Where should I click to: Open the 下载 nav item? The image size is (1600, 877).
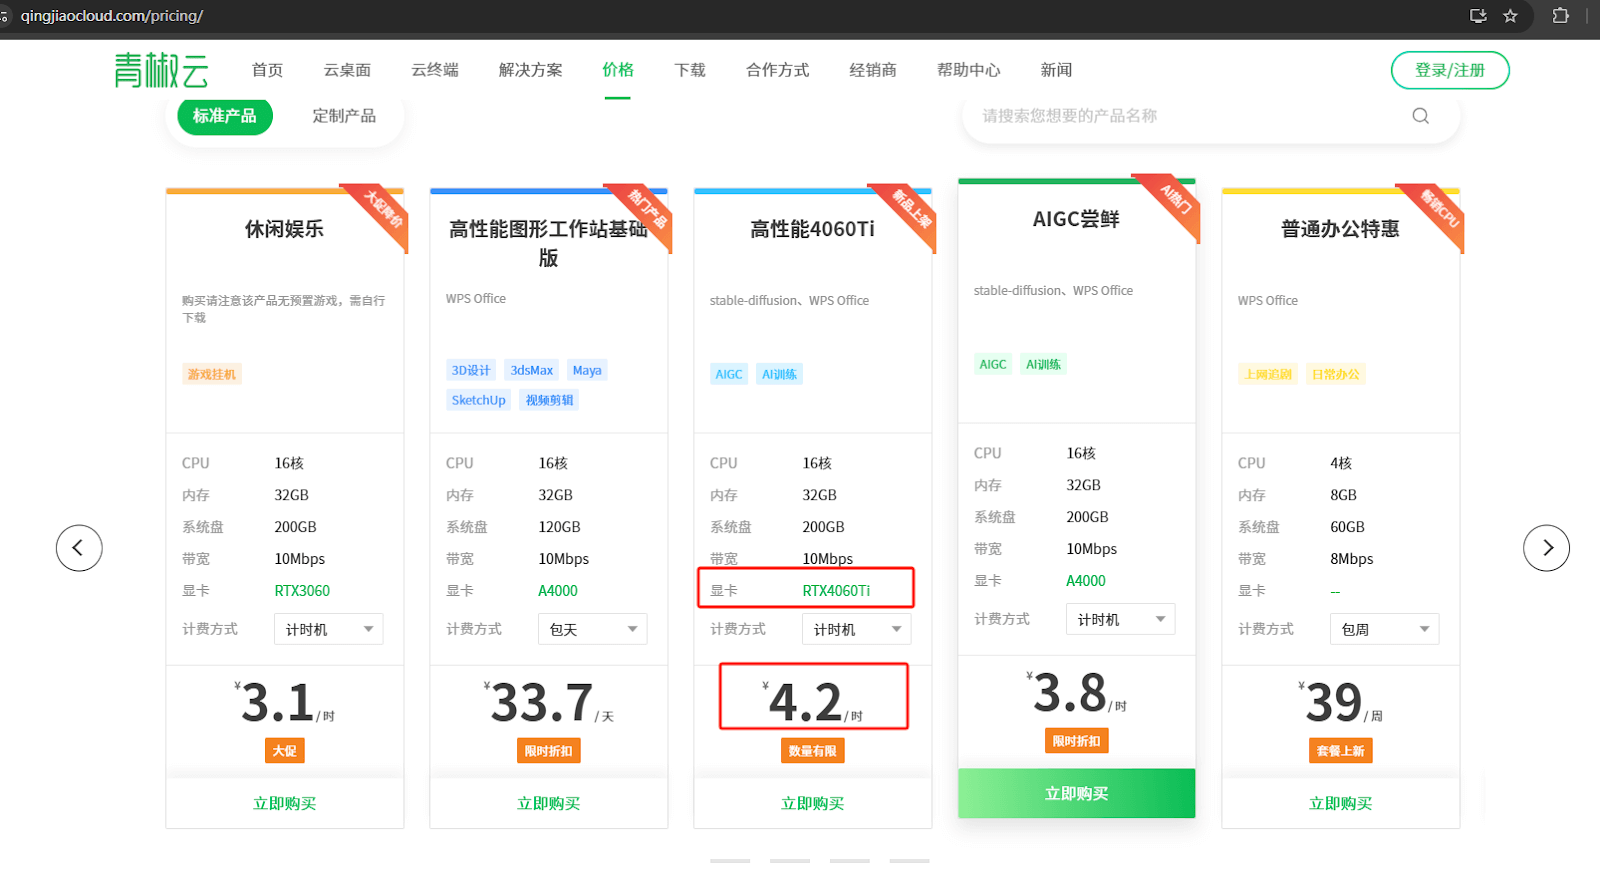click(x=690, y=70)
